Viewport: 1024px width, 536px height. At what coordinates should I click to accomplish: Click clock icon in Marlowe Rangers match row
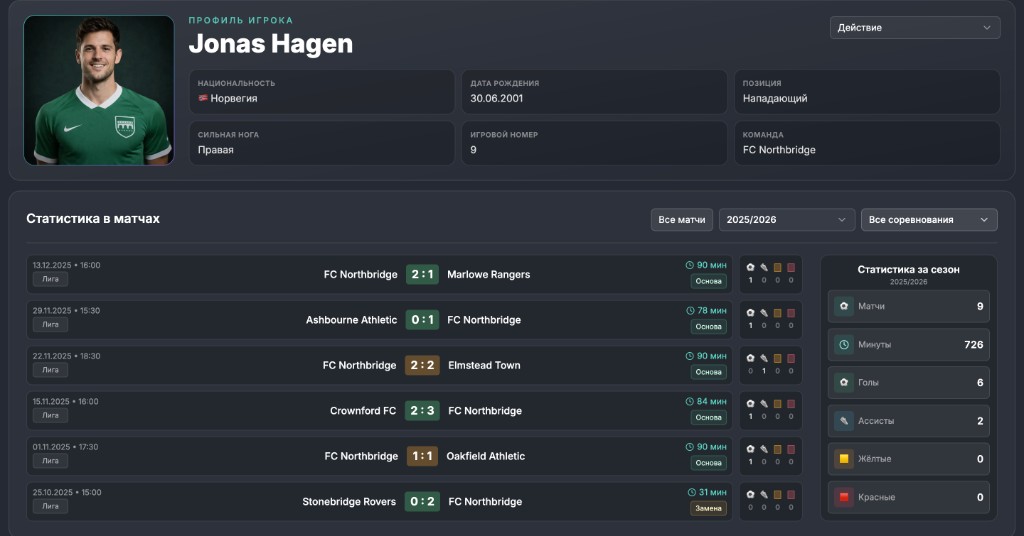pyautogui.click(x=689, y=265)
